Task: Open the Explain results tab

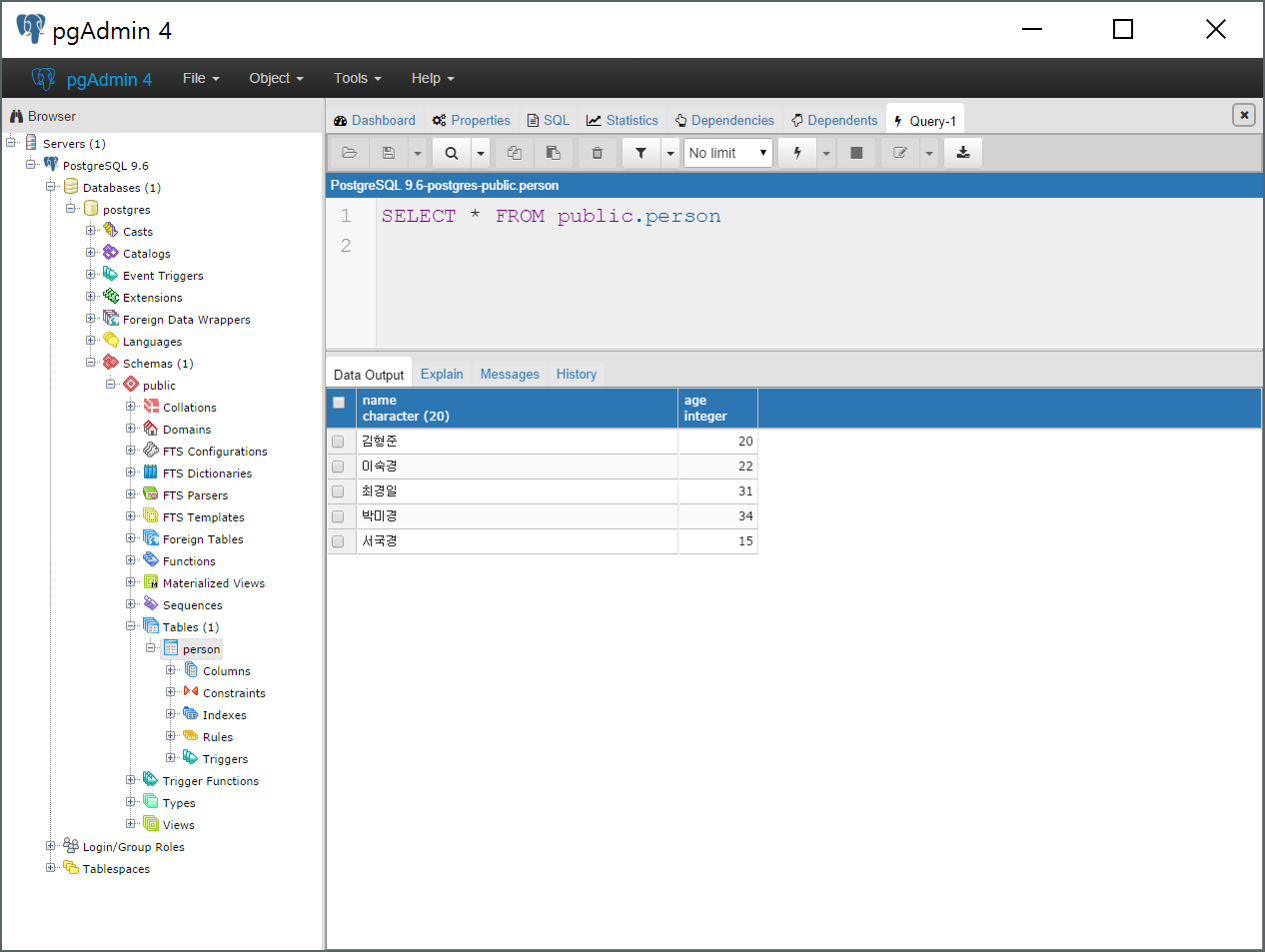Action: click(x=442, y=374)
